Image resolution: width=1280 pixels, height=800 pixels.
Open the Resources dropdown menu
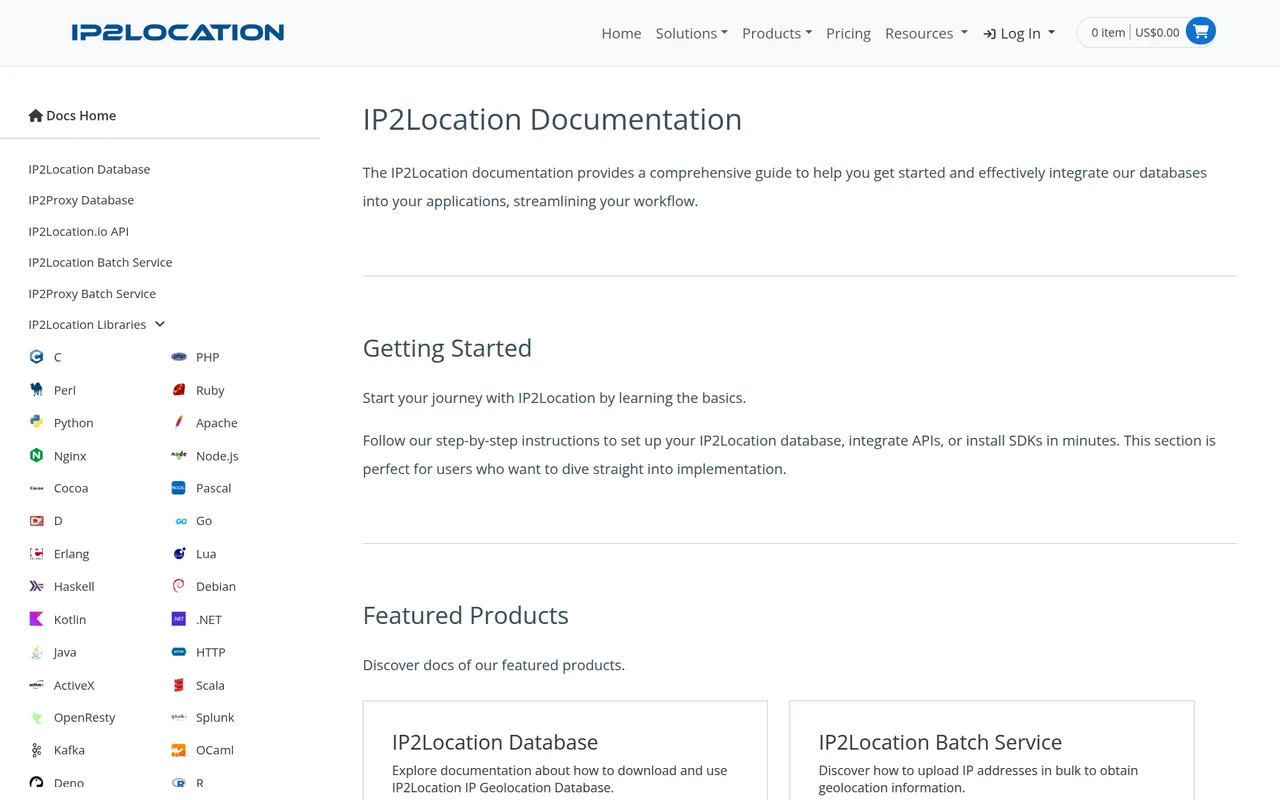pyautogui.click(x=926, y=33)
